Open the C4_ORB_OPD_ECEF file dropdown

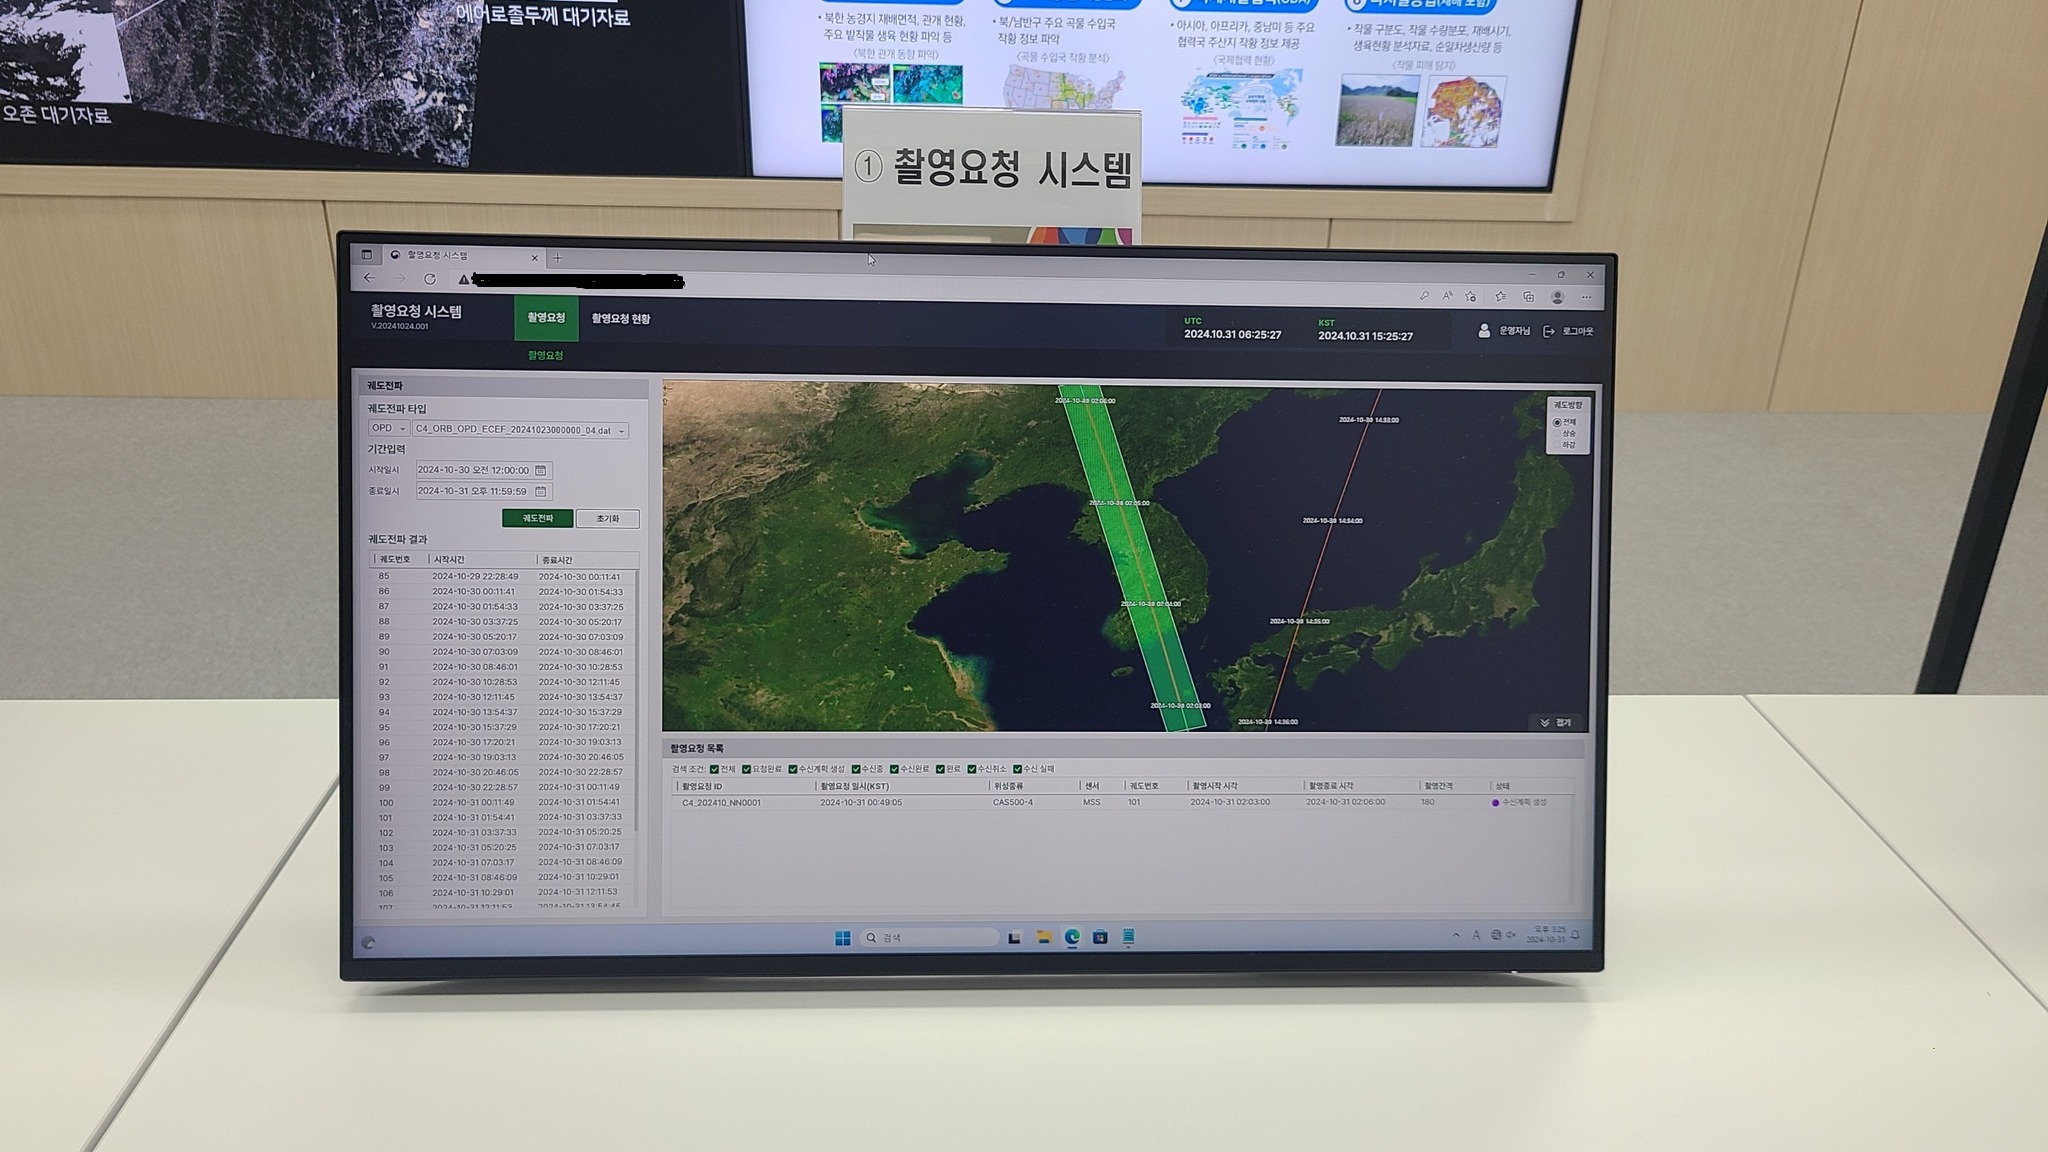[520, 430]
